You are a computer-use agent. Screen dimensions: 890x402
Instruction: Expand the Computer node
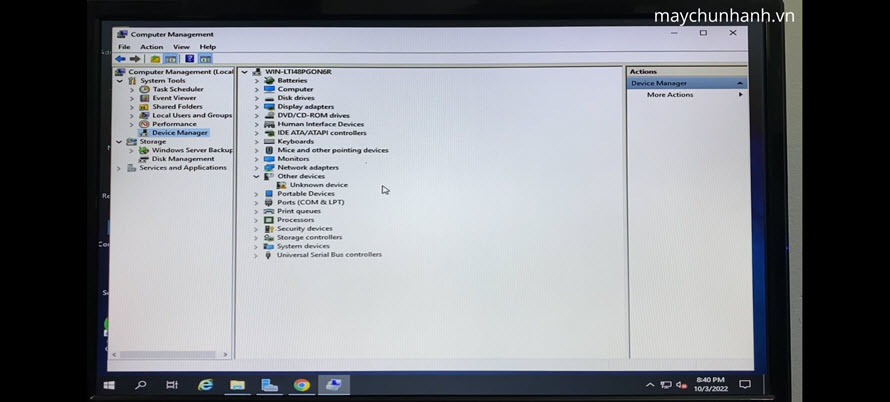(256, 90)
